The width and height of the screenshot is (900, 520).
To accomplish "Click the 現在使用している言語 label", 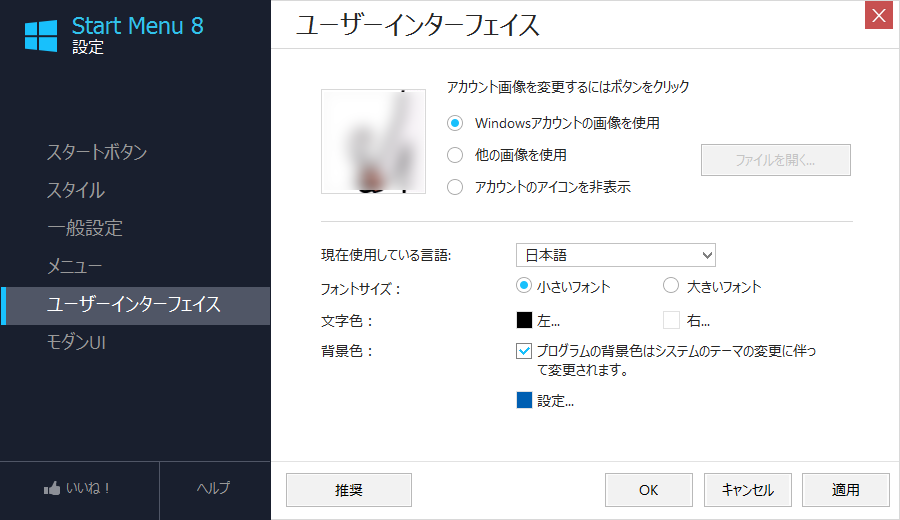I will pos(386,255).
